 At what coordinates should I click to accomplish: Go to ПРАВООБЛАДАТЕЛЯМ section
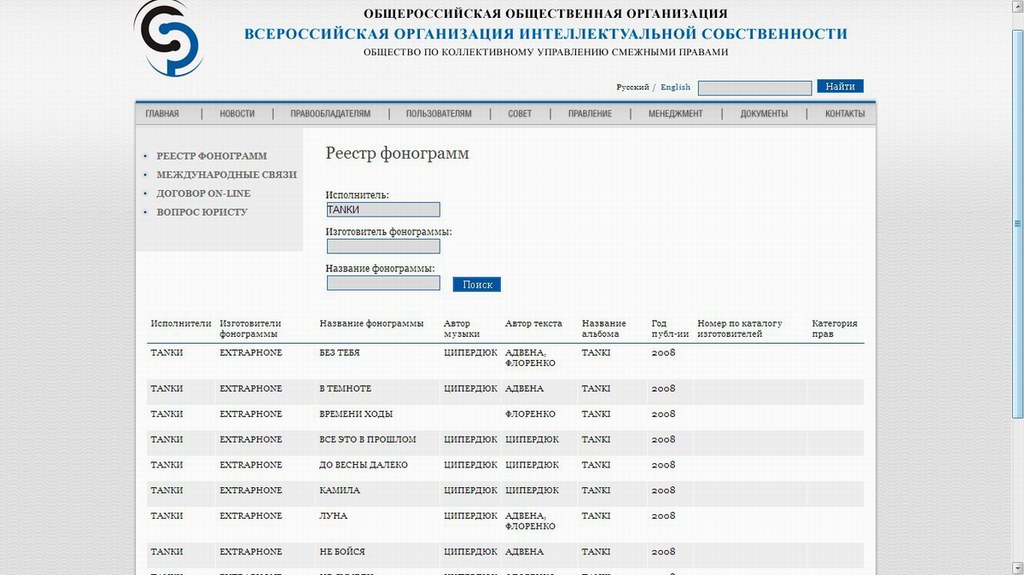[x=330, y=114]
